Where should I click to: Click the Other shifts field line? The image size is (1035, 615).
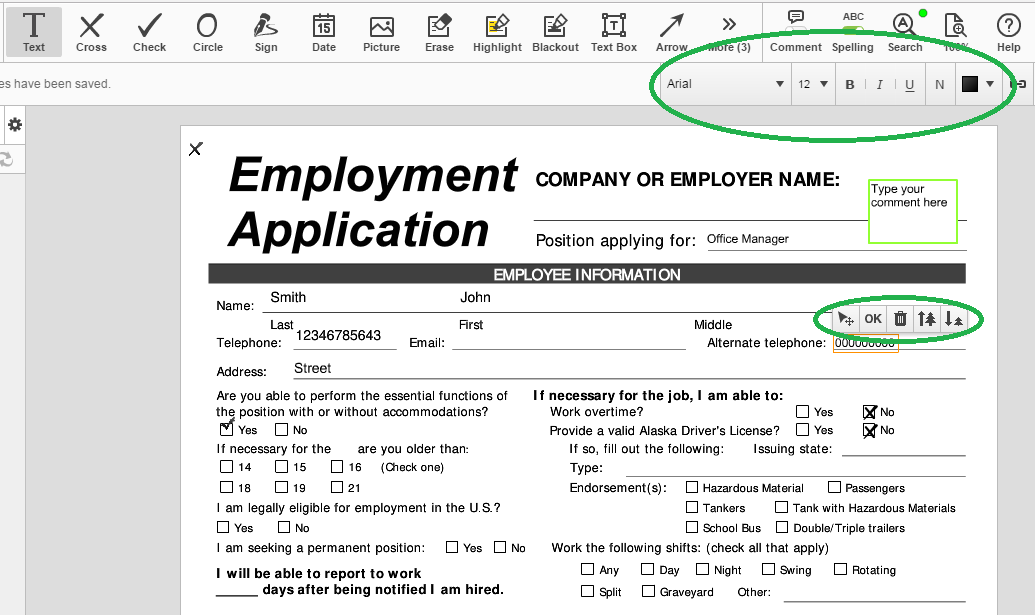point(874,593)
